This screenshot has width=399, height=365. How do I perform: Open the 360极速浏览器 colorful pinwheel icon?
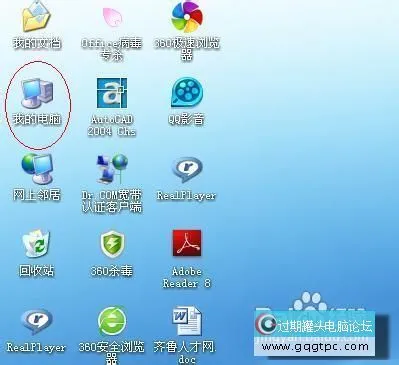pos(187,16)
